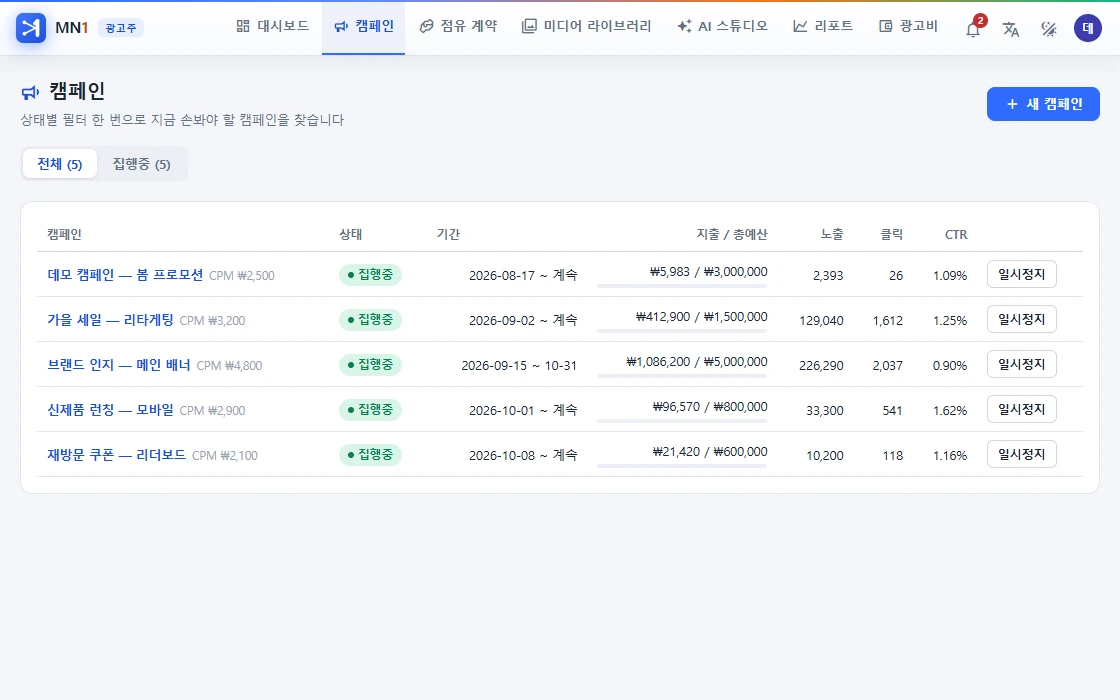Image resolution: width=1120 pixels, height=700 pixels.
Task: Click the 지출 / 총예산 column header
Action: (x=732, y=234)
